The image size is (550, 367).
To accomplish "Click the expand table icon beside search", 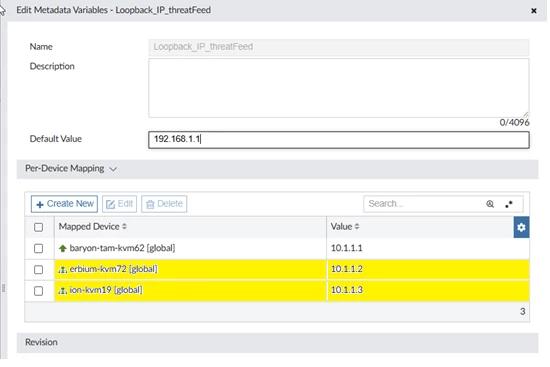I will coord(509,204).
